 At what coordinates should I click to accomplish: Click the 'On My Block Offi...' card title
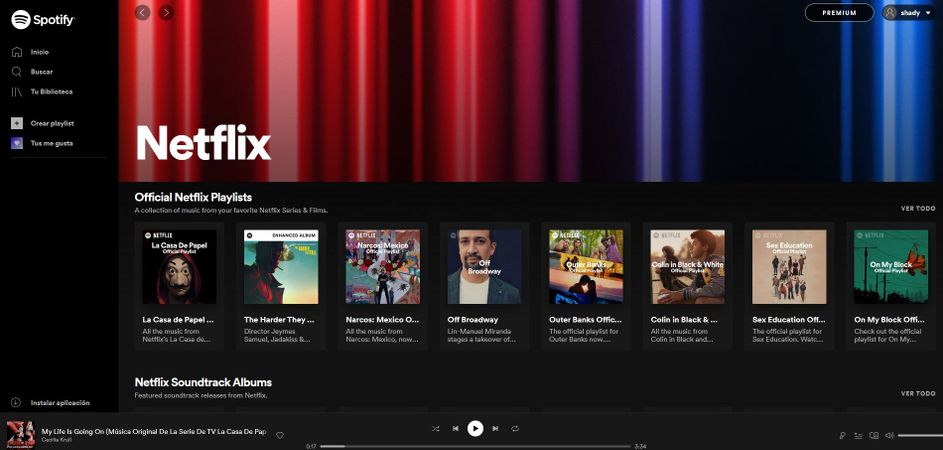tap(889, 319)
